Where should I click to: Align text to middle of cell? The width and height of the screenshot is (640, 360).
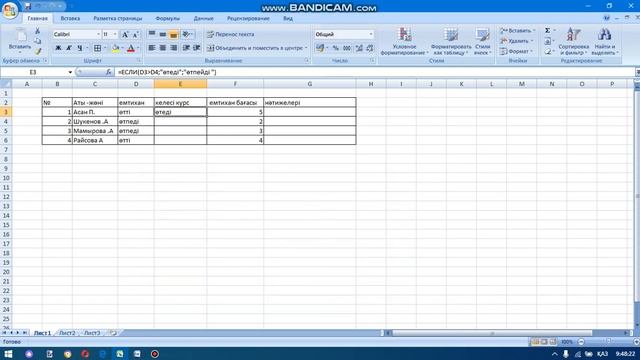(x=162, y=34)
